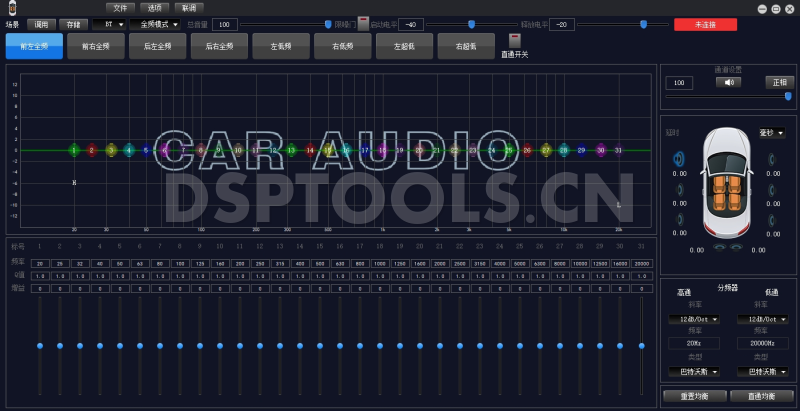This screenshot has width=800, height=411.
Task: Switch to the 后左全频 channel
Action: click(158, 46)
